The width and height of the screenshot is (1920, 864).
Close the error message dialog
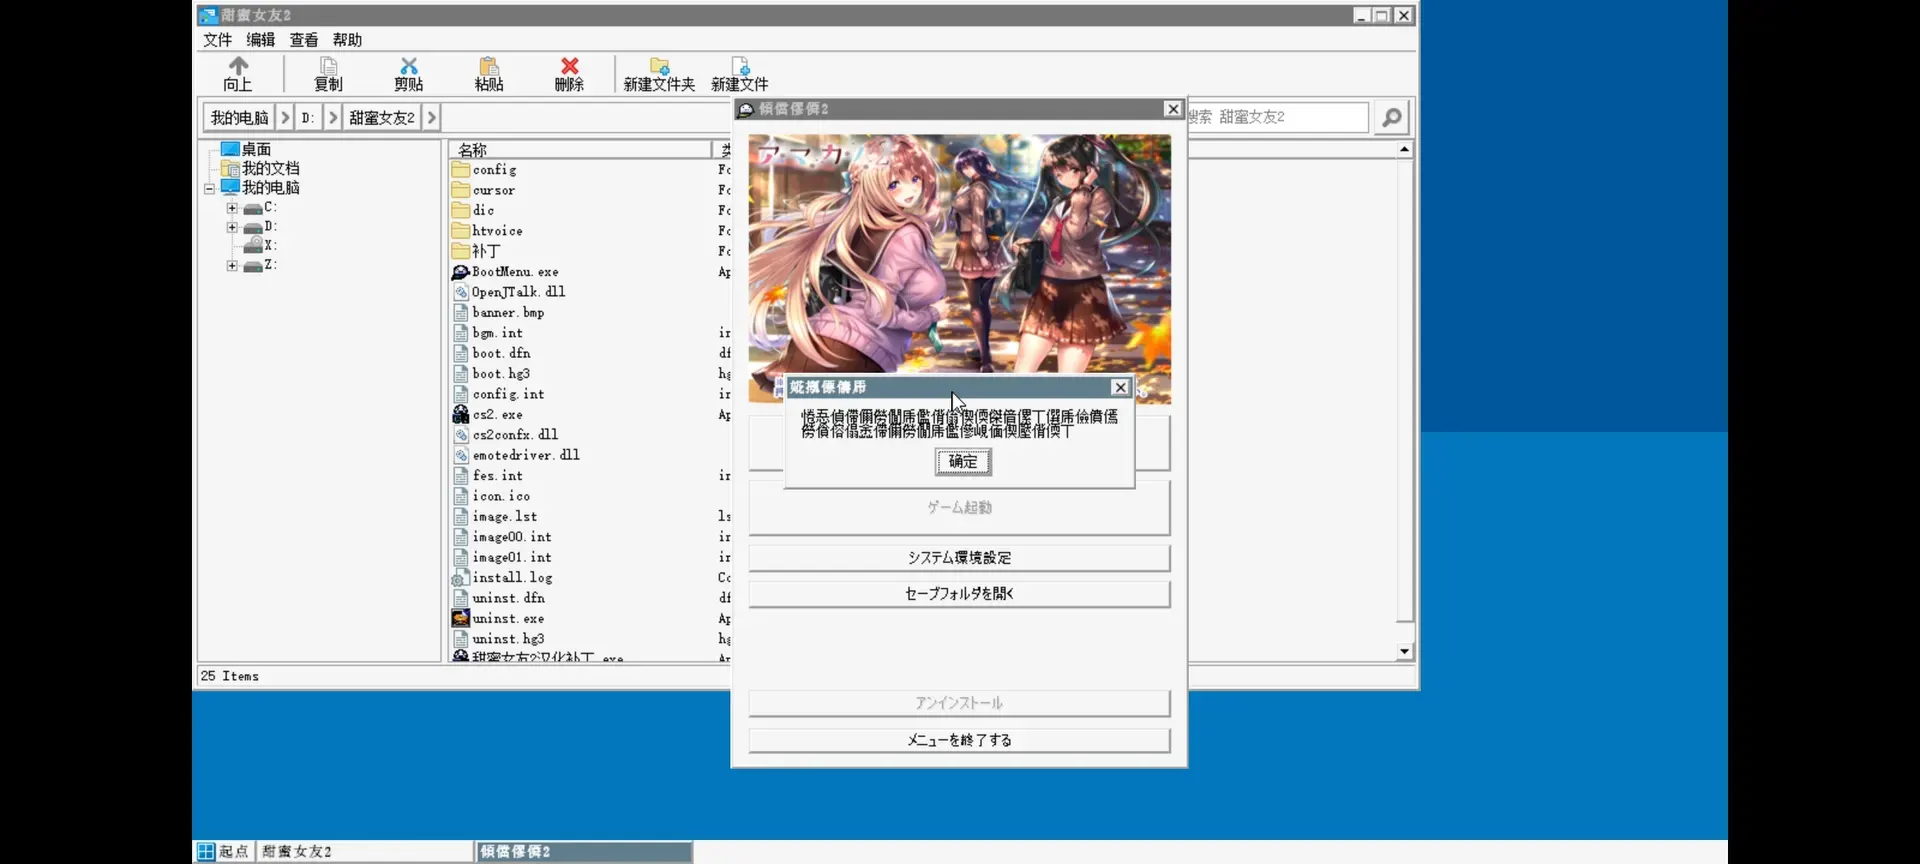[x=1120, y=387]
